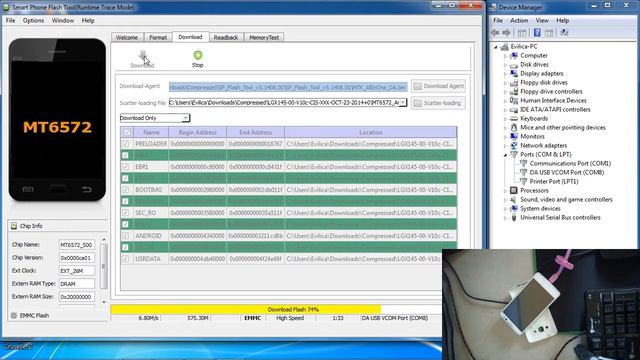Switch to the Format tab

pyautogui.click(x=158, y=38)
